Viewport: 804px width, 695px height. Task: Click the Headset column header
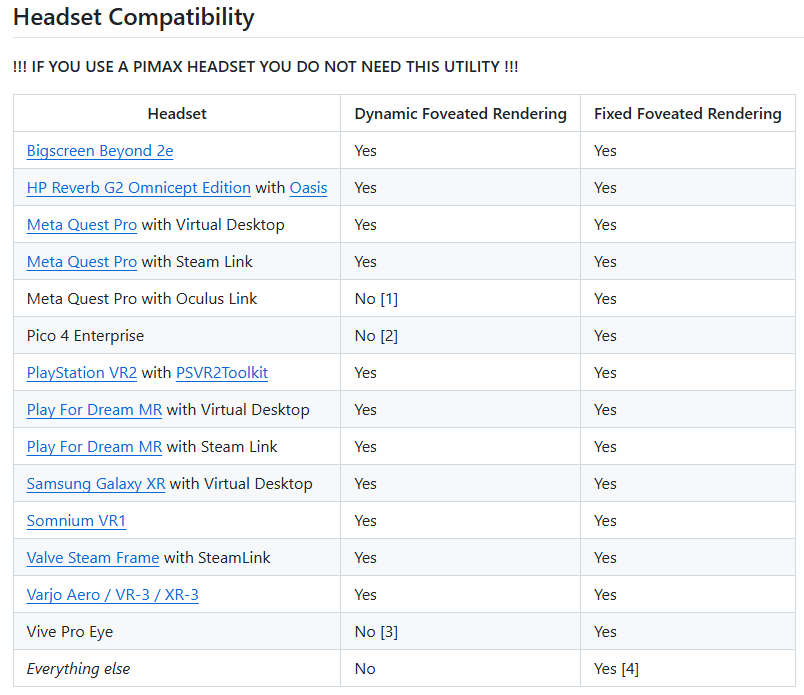177,113
